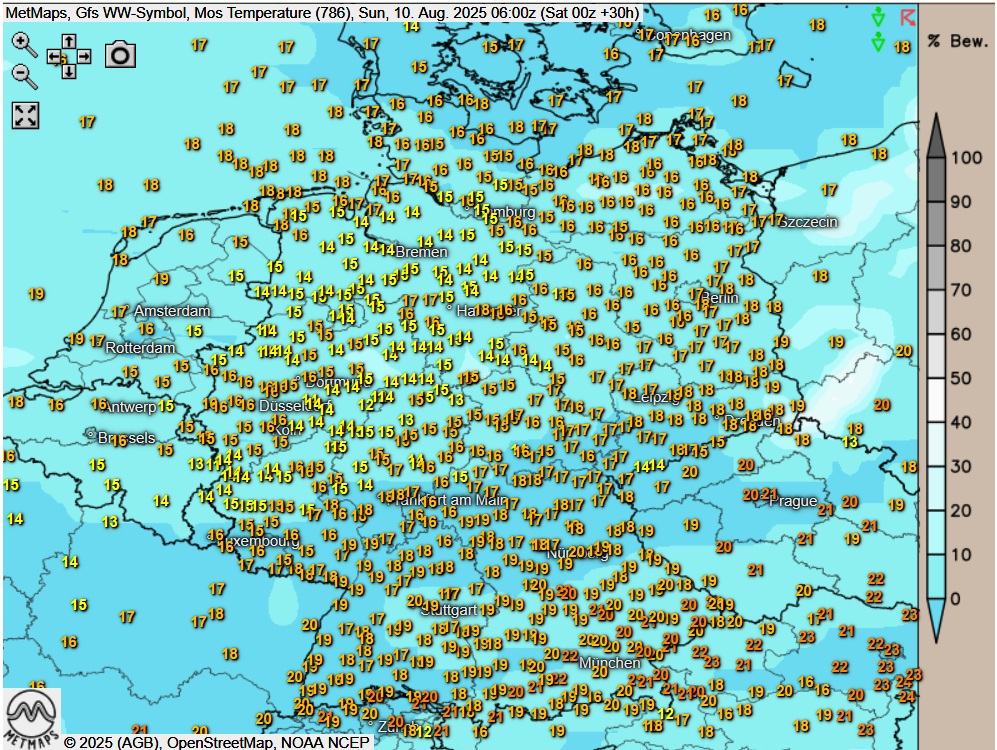Screen dimensions: 997x750
Task: Click the MetMaps logo
Action: (x=32, y=716)
